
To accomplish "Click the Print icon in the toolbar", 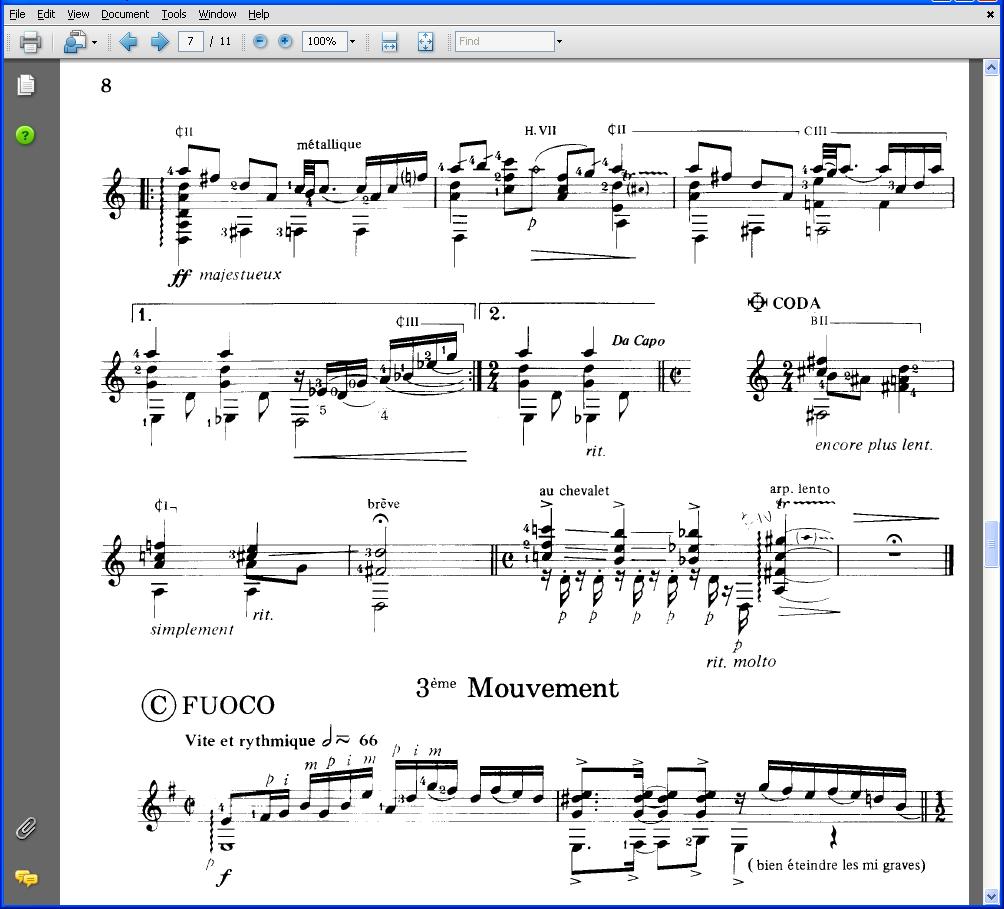I will tap(30, 42).
